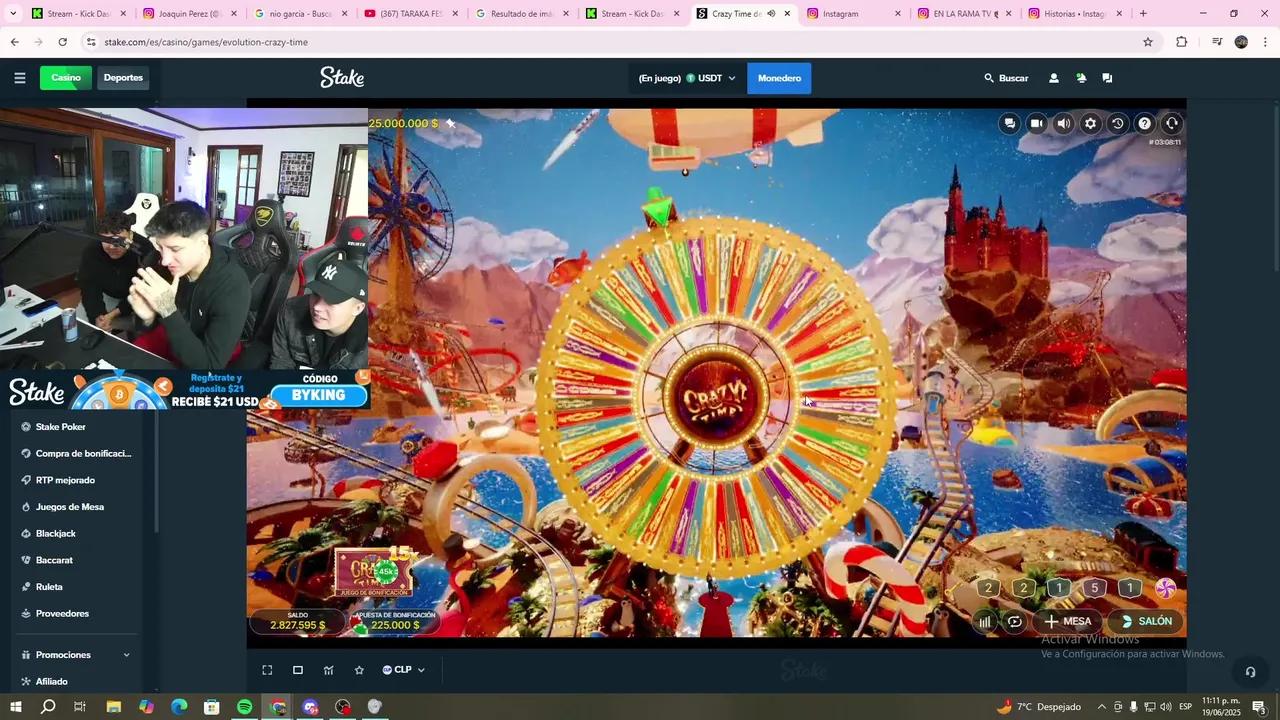
Task: Bookmark this page star icon
Action: (1148, 42)
